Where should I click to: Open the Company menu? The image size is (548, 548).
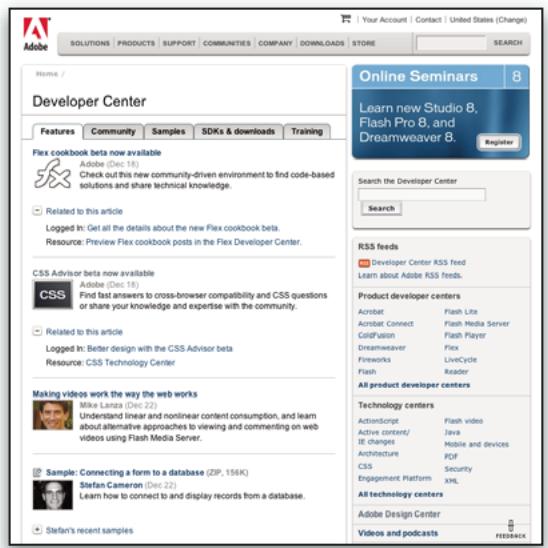pyautogui.click(x=275, y=43)
